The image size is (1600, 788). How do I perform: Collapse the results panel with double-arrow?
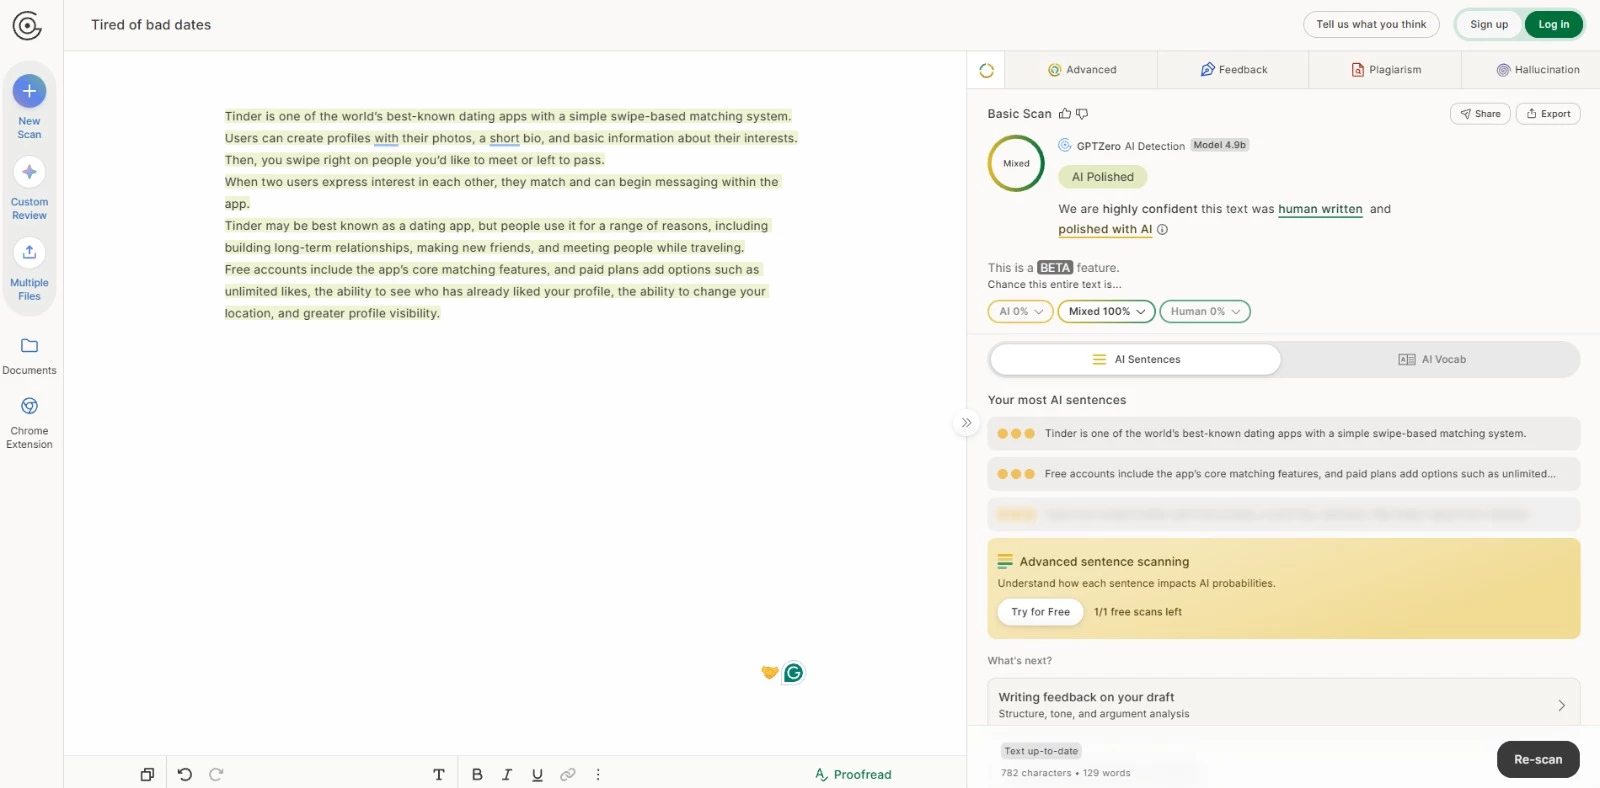click(x=966, y=423)
